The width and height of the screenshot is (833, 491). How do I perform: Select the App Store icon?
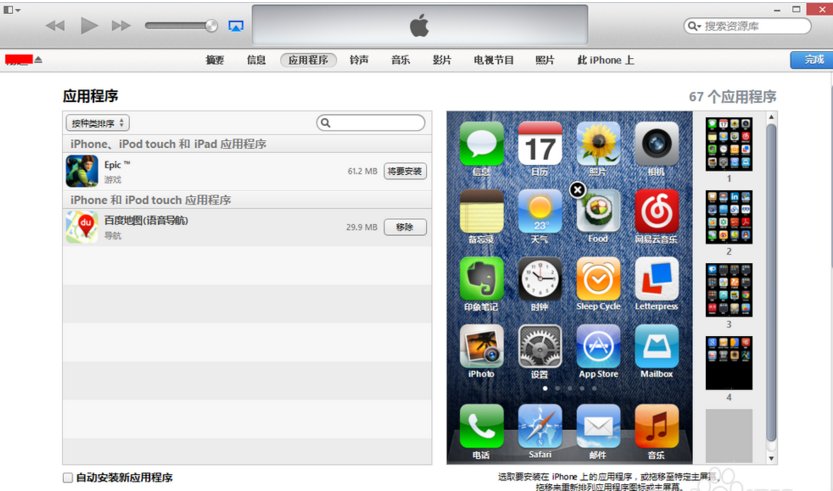pyautogui.click(x=598, y=346)
